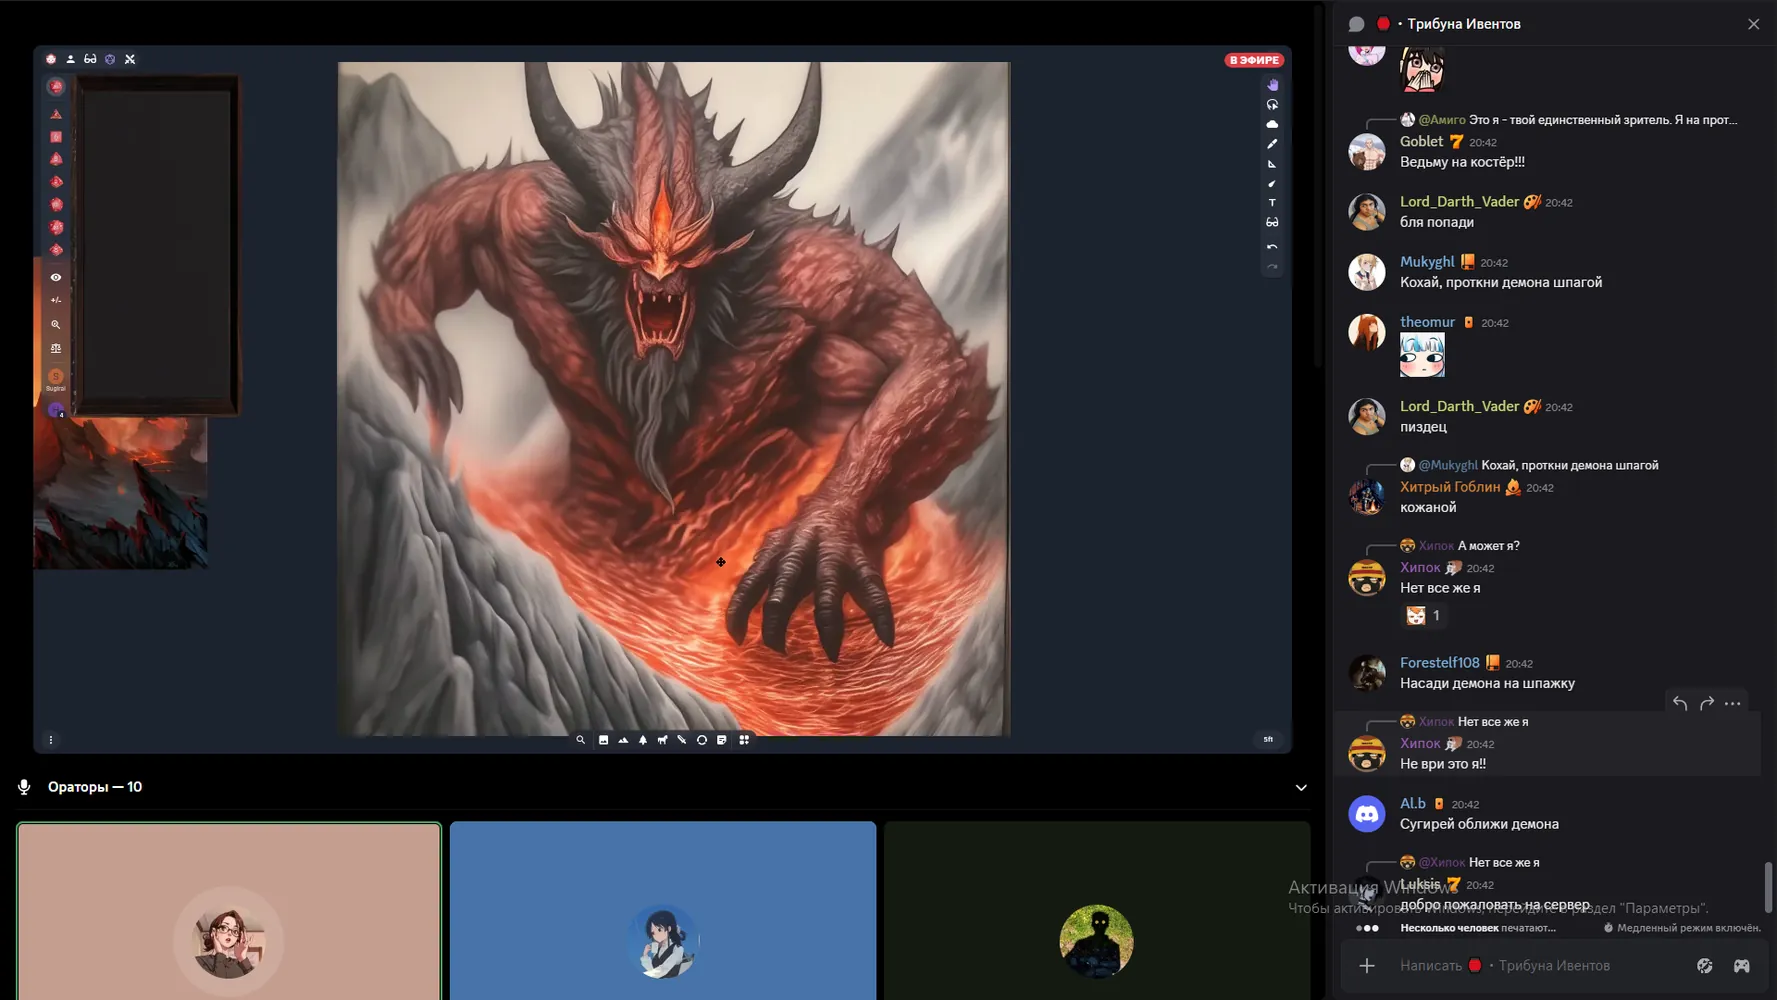Open the player profile tab icon
The height and width of the screenshot is (1000, 1777).
tap(71, 59)
